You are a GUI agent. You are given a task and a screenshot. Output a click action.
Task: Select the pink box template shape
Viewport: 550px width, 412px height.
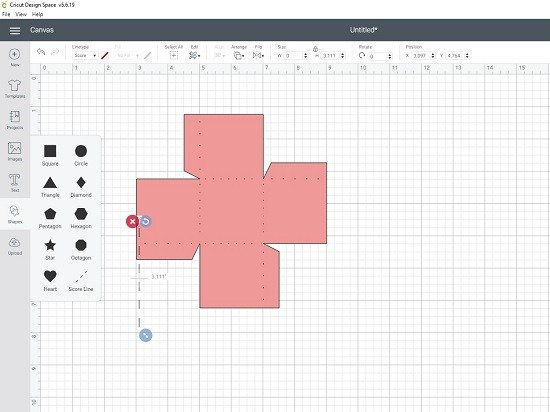(x=232, y=211)
